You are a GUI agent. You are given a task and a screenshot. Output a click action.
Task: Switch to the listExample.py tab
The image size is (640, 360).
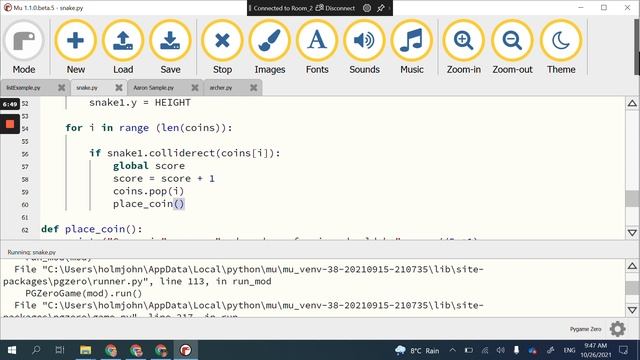tap(24, 88)
